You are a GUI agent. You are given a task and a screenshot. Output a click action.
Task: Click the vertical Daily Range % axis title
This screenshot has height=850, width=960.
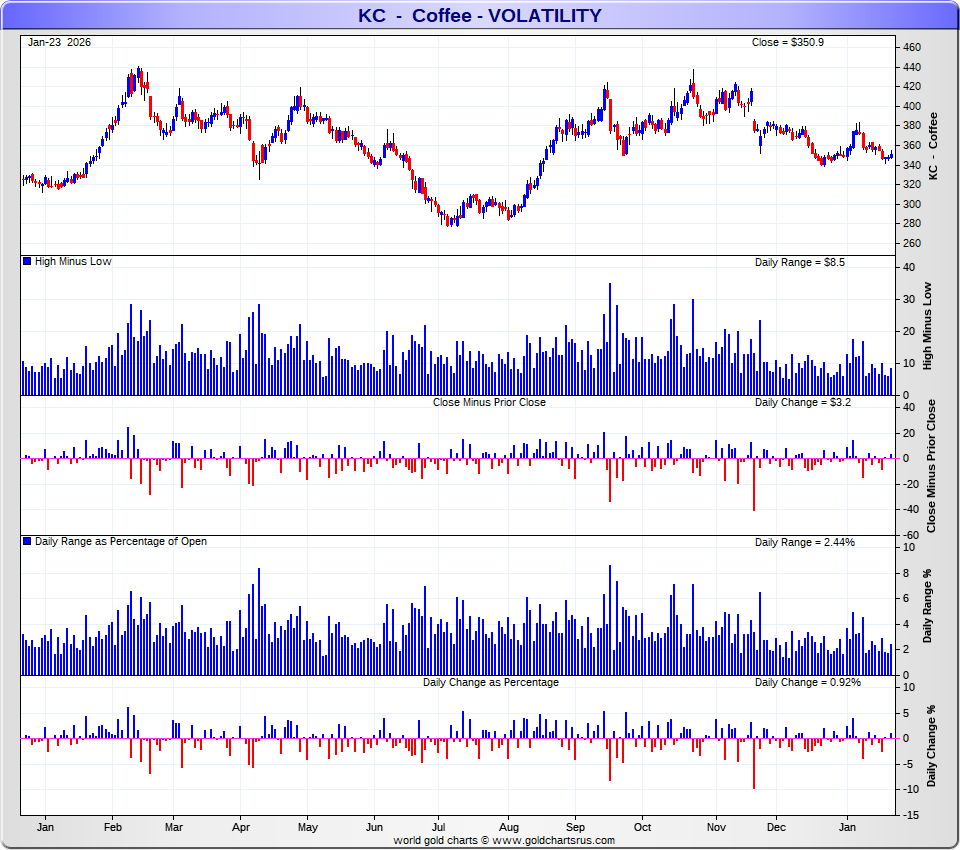[x=927, y=607]
